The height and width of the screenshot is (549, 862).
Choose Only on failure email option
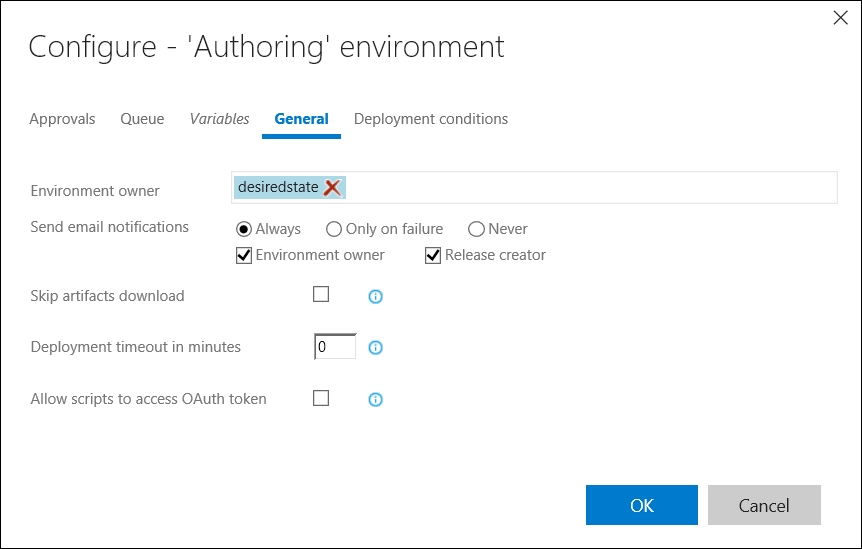coord(334,229)
